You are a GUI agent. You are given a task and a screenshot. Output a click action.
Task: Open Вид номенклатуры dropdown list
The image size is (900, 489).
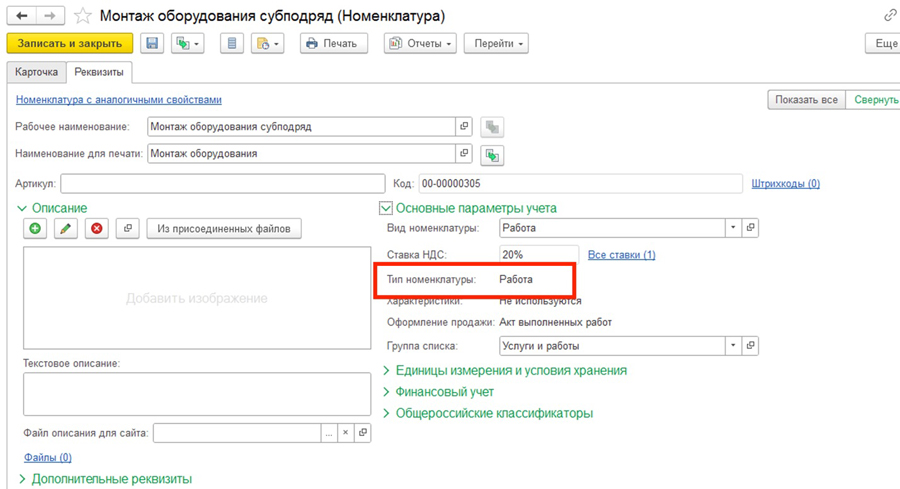733,228
